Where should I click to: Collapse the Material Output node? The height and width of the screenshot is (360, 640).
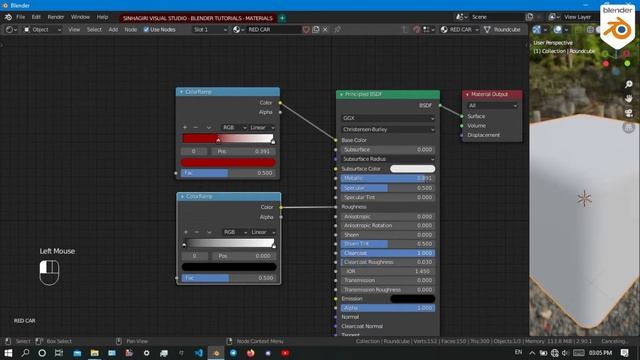467,94
